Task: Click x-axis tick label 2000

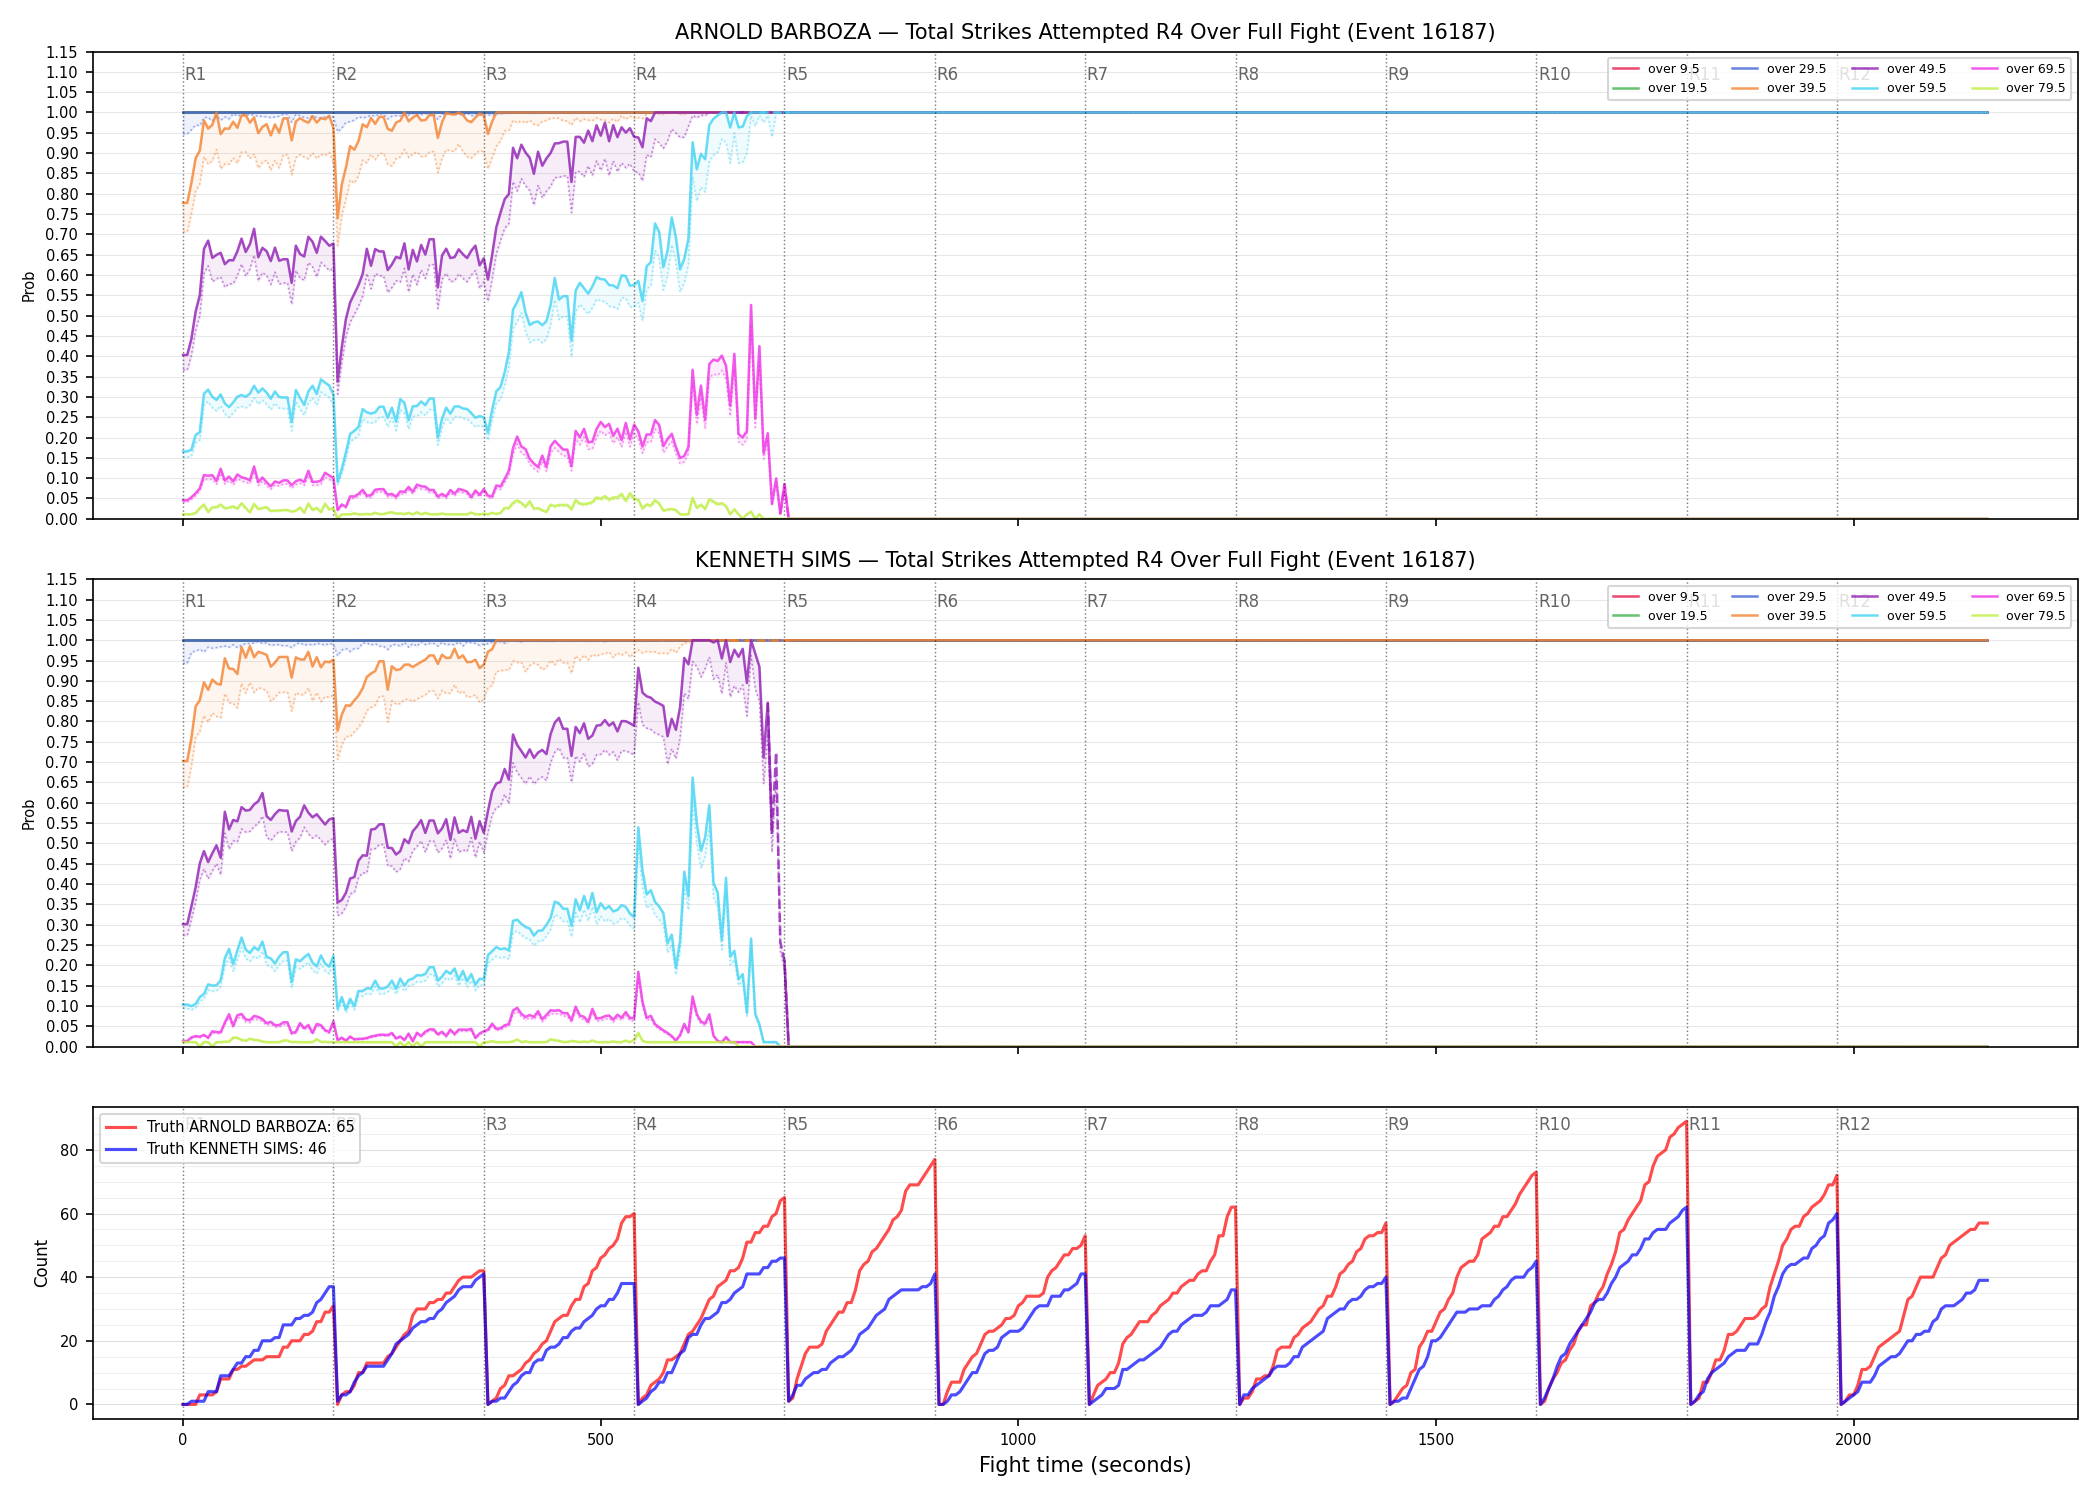Action: [1853, 1439]
